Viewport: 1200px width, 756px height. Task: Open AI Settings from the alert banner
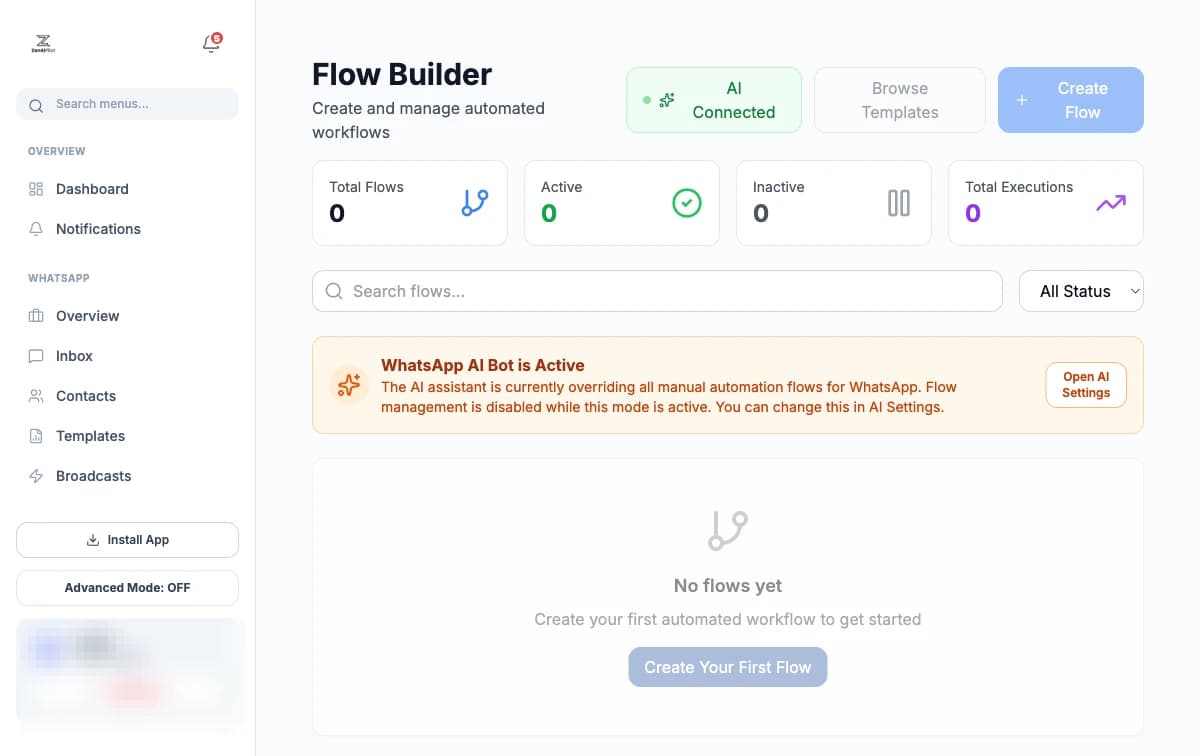[1086, 384]
